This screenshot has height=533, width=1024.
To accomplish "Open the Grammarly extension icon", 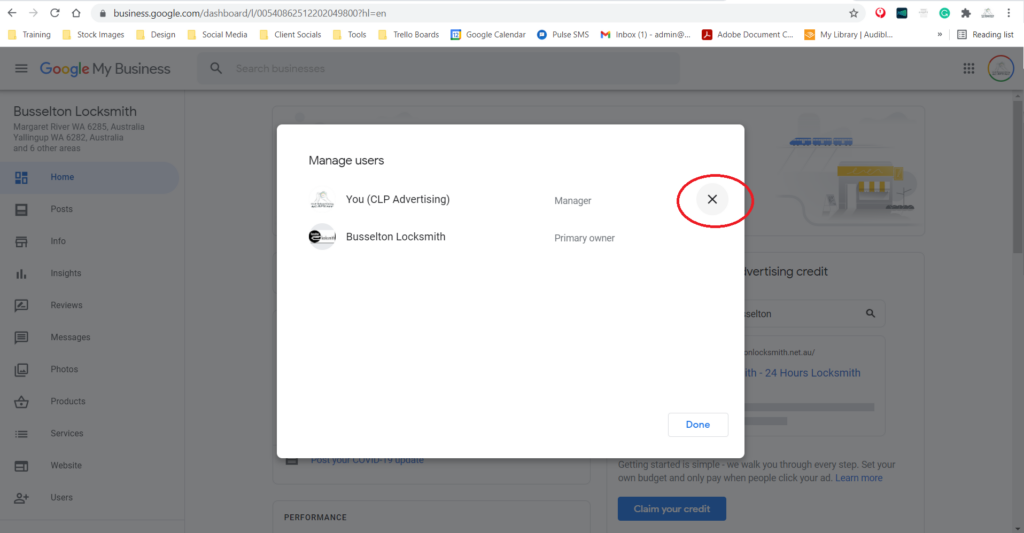I will 944,13.
